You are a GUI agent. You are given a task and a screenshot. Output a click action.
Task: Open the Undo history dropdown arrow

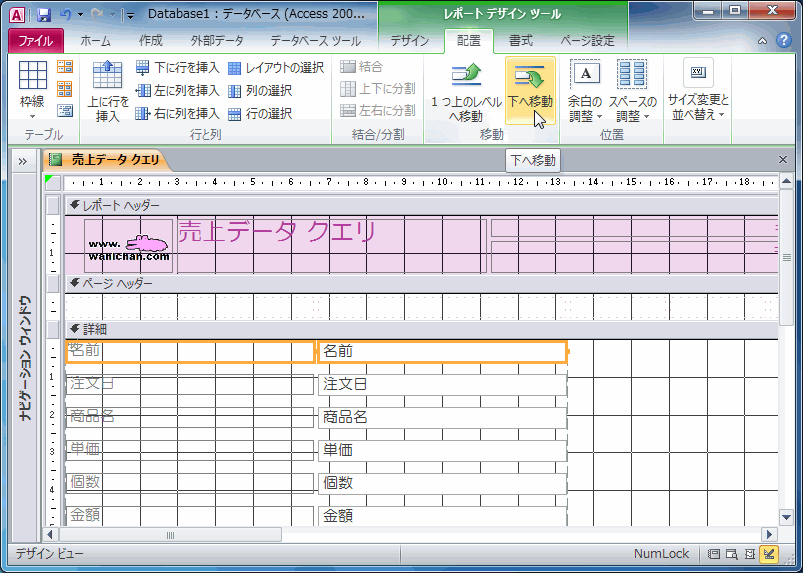pyautogui.click(x=80, y=15)
